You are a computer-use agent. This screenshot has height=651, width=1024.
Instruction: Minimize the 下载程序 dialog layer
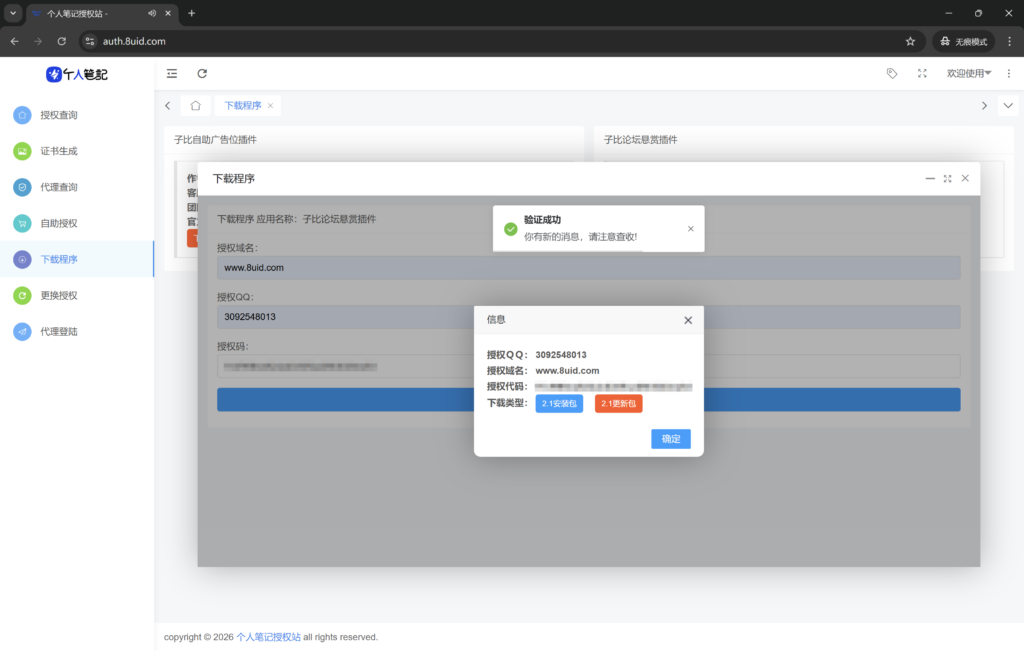click(x=930, y=178)
